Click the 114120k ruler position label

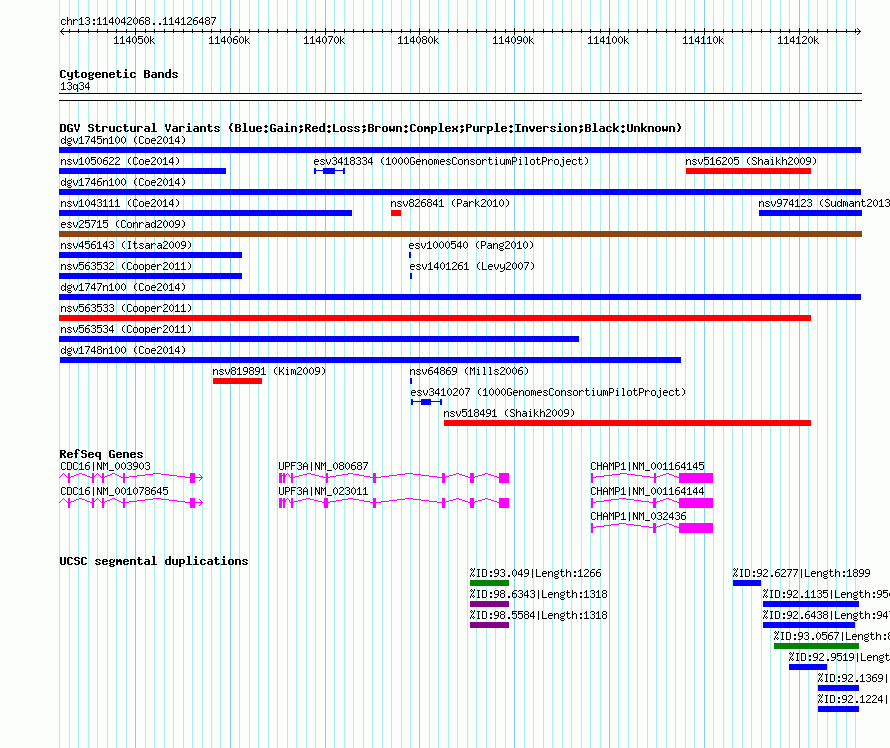pos(798,40)
